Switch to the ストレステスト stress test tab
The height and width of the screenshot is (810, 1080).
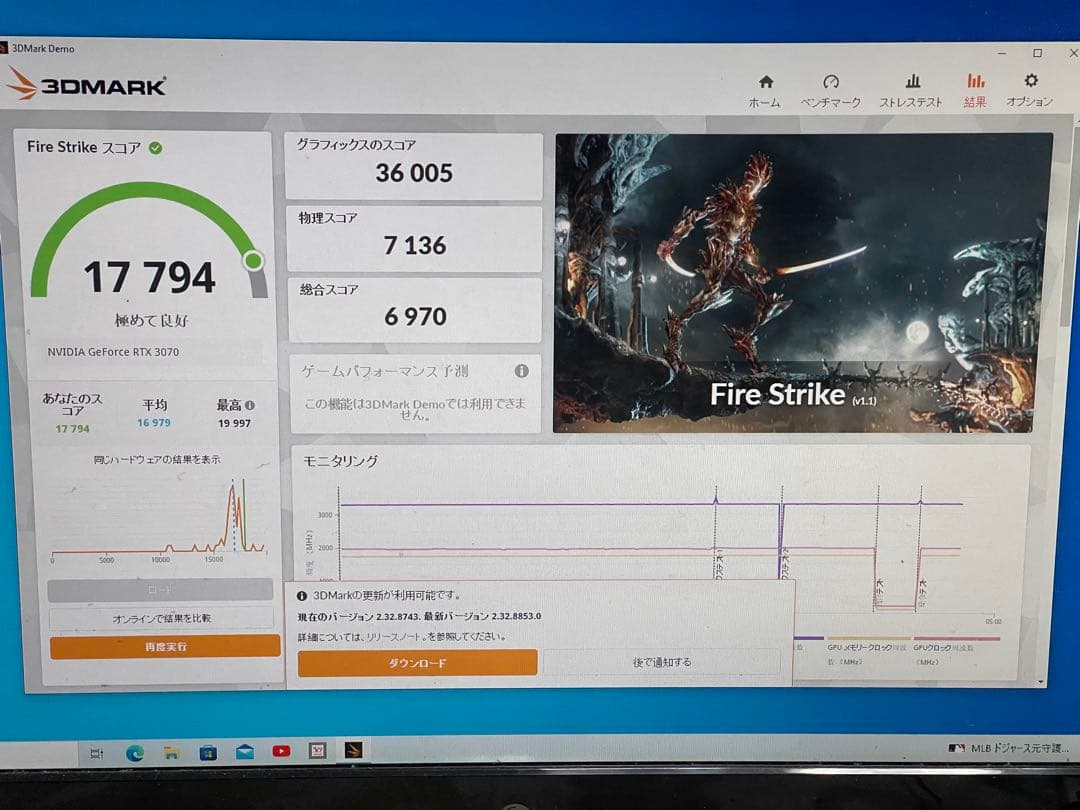click(911, 92)
